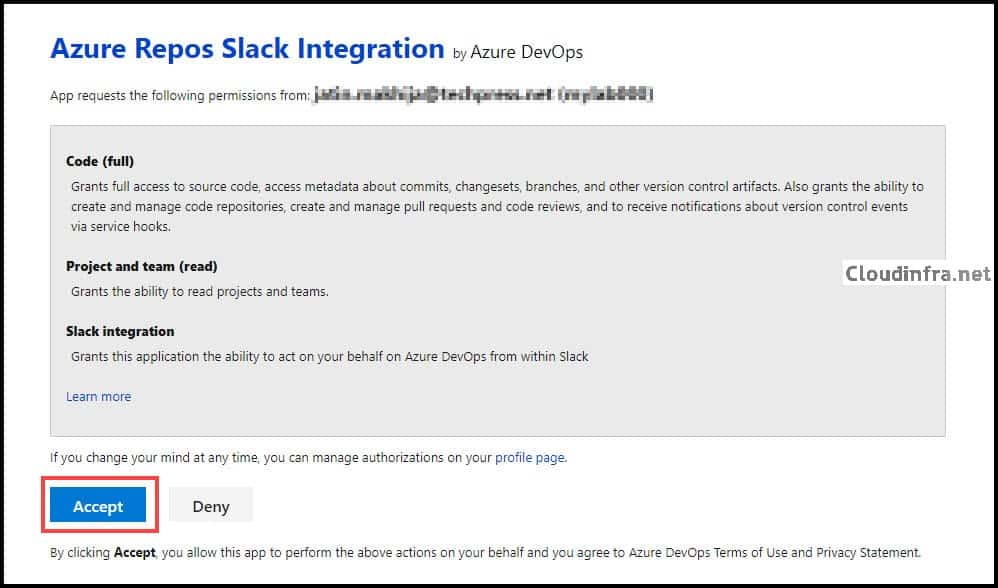
Task: Click the blue Accept button
Action: click(98, 506)
